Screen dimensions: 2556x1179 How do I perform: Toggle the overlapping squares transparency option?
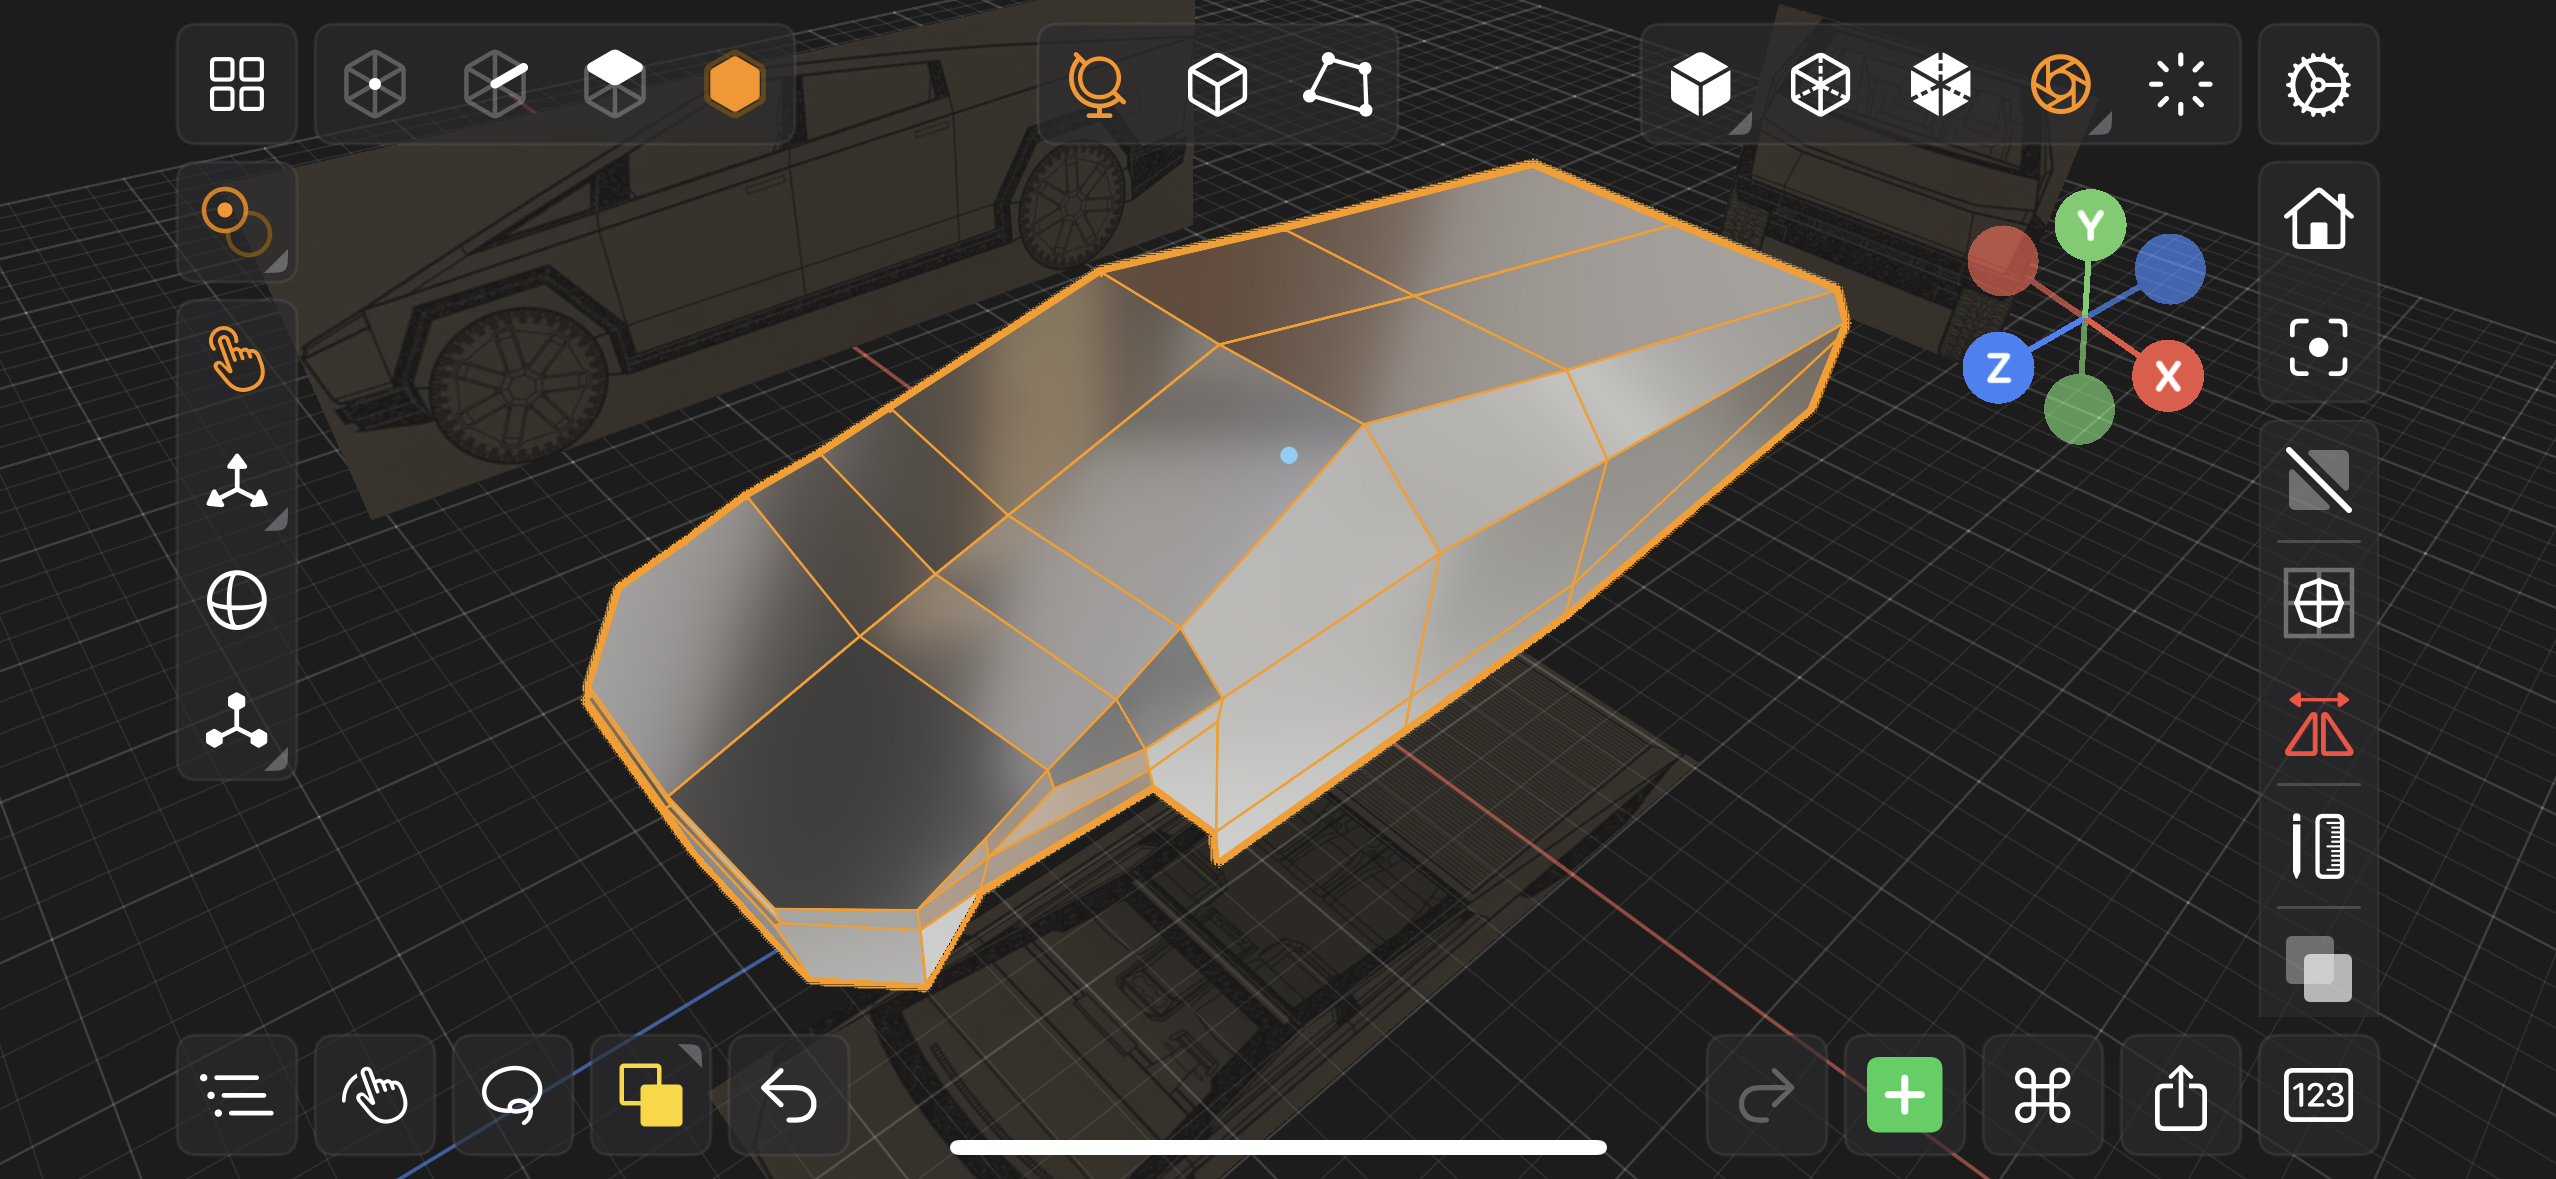click(x=2318, y=968)
